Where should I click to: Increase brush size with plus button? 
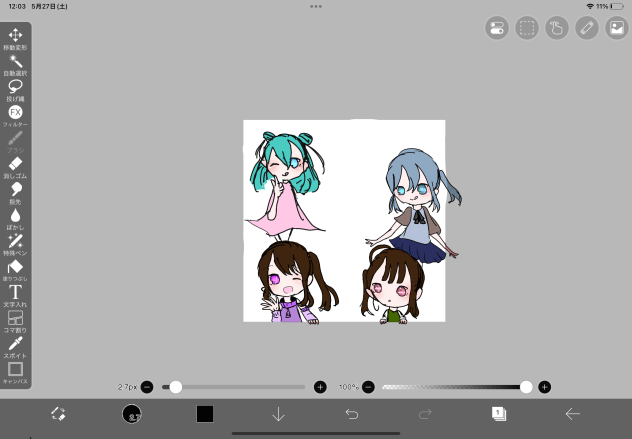coord(320,387)
